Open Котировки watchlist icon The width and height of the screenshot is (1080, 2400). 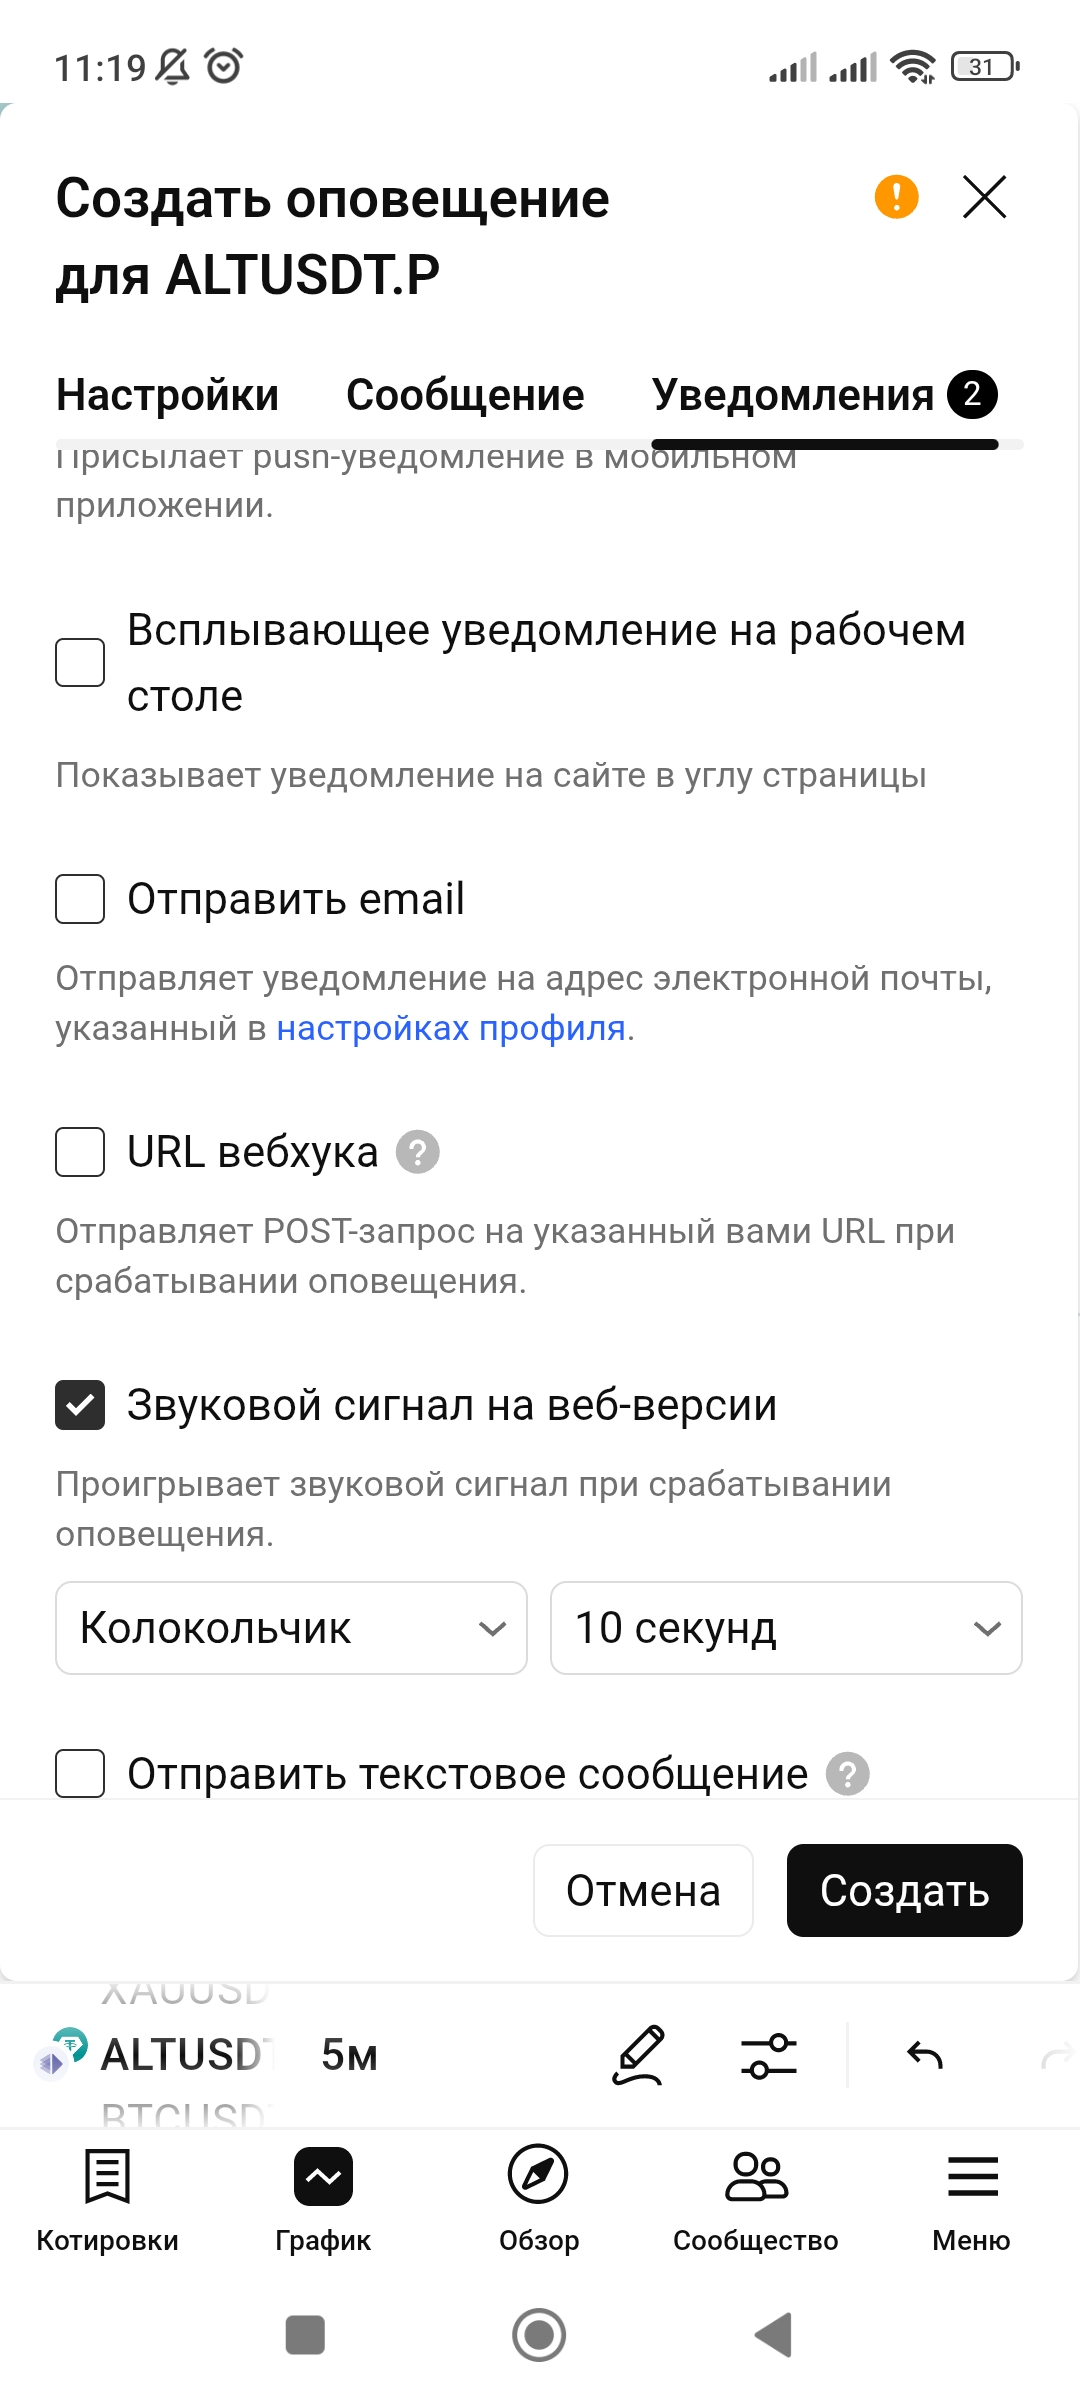pyautogui.click(x=107, y=2176)
